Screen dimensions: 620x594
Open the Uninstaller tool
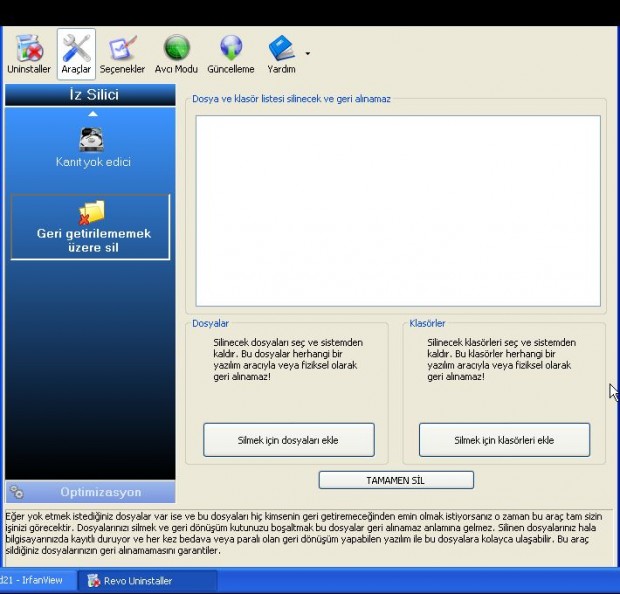click(29, 53)
